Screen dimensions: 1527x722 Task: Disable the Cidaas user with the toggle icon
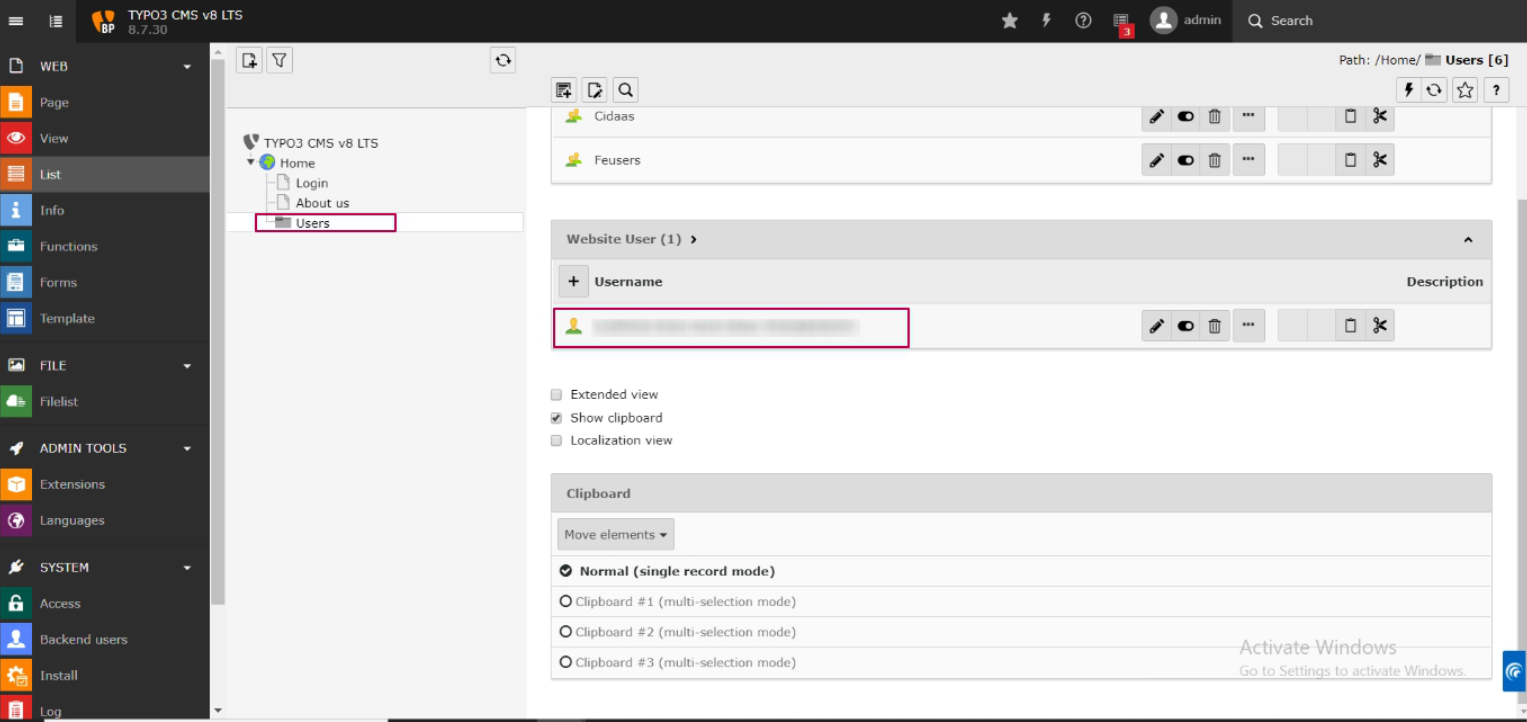point(1185,116)
